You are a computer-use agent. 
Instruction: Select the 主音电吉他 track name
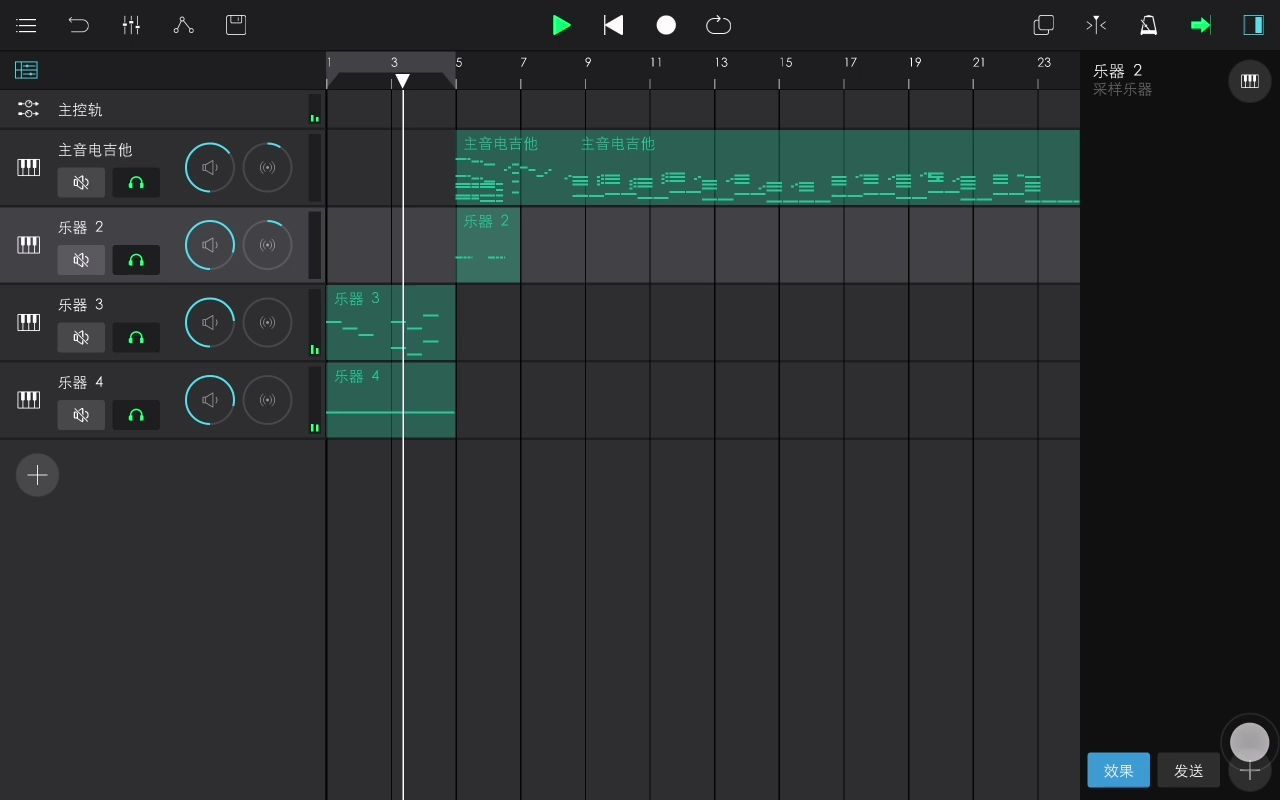coord(95,150)
